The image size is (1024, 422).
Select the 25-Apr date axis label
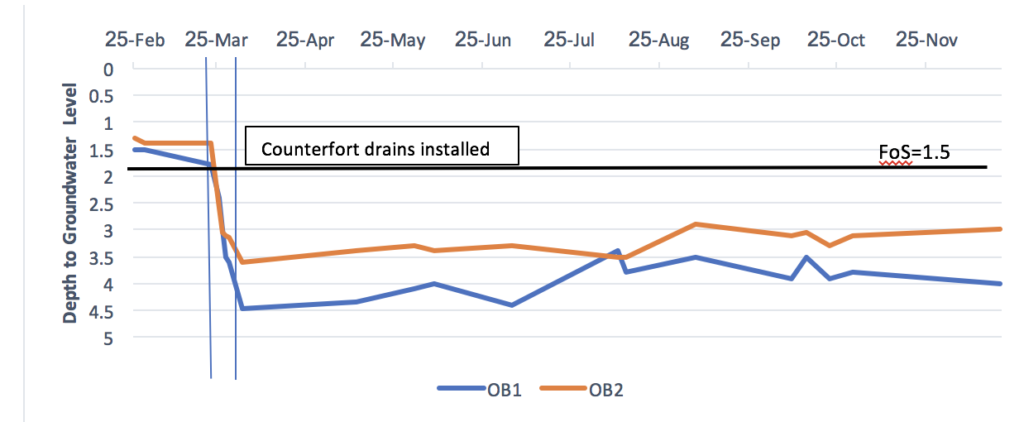pos(305,41)
